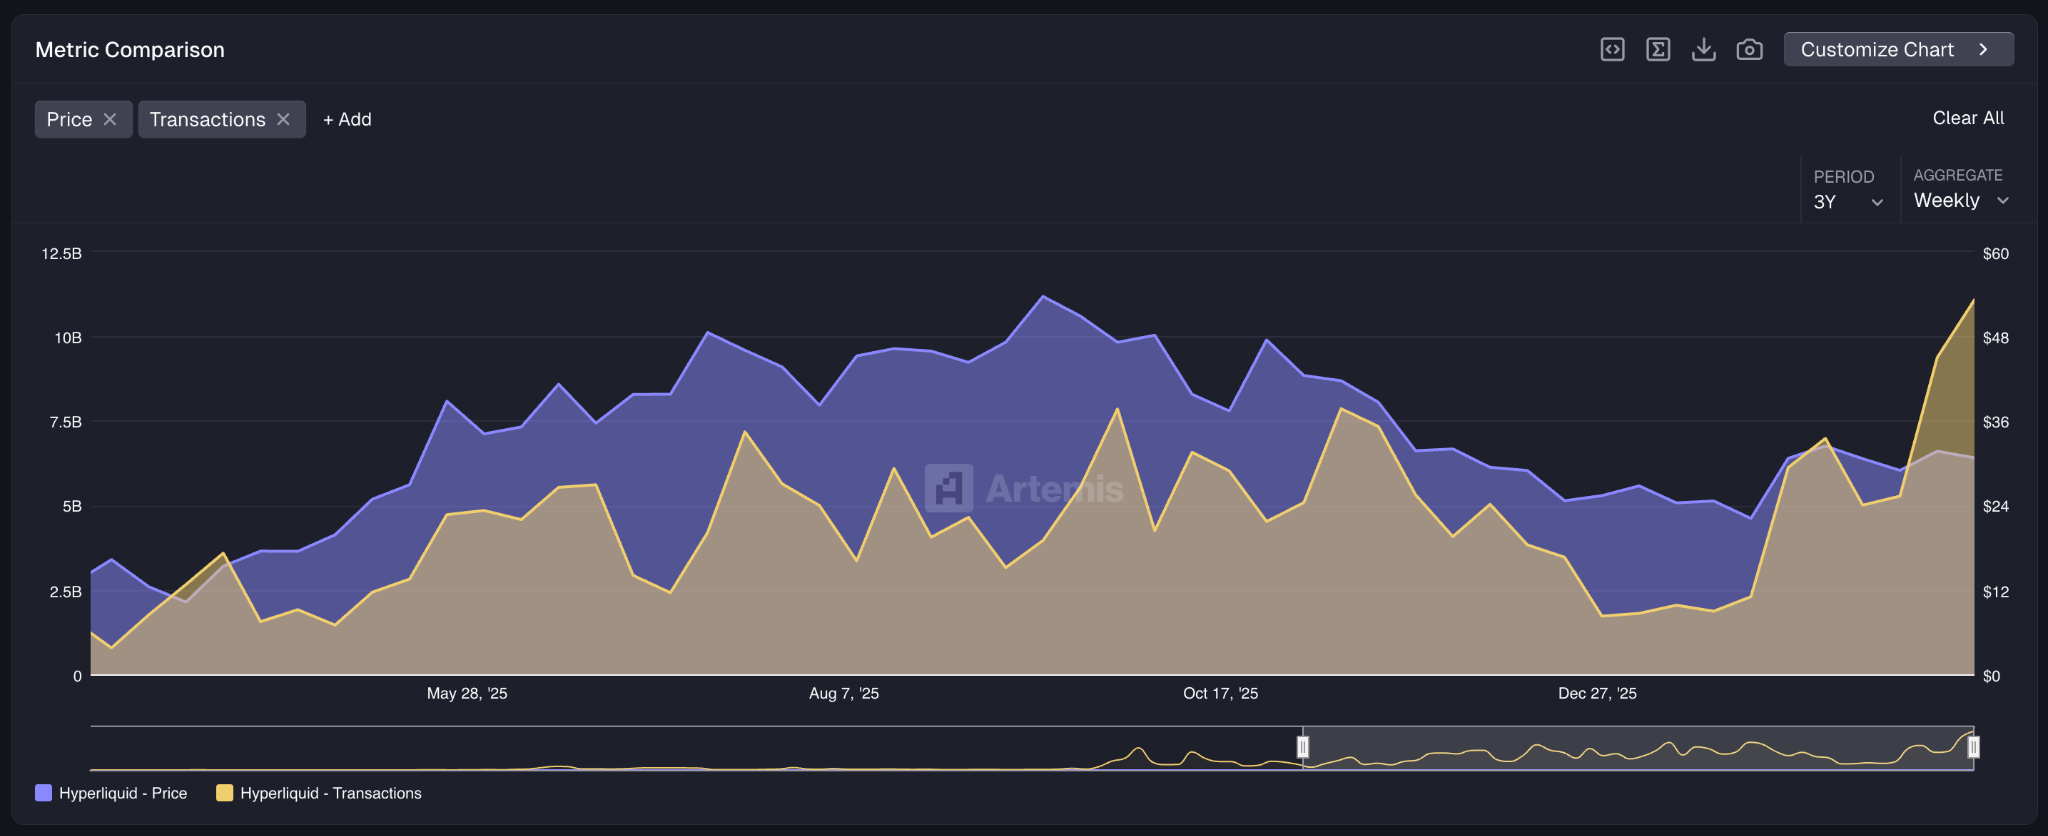This screenshot has height=836, width=2048.
Task: Toggle Hyperliquid - Price legend series
Action: 111,793
